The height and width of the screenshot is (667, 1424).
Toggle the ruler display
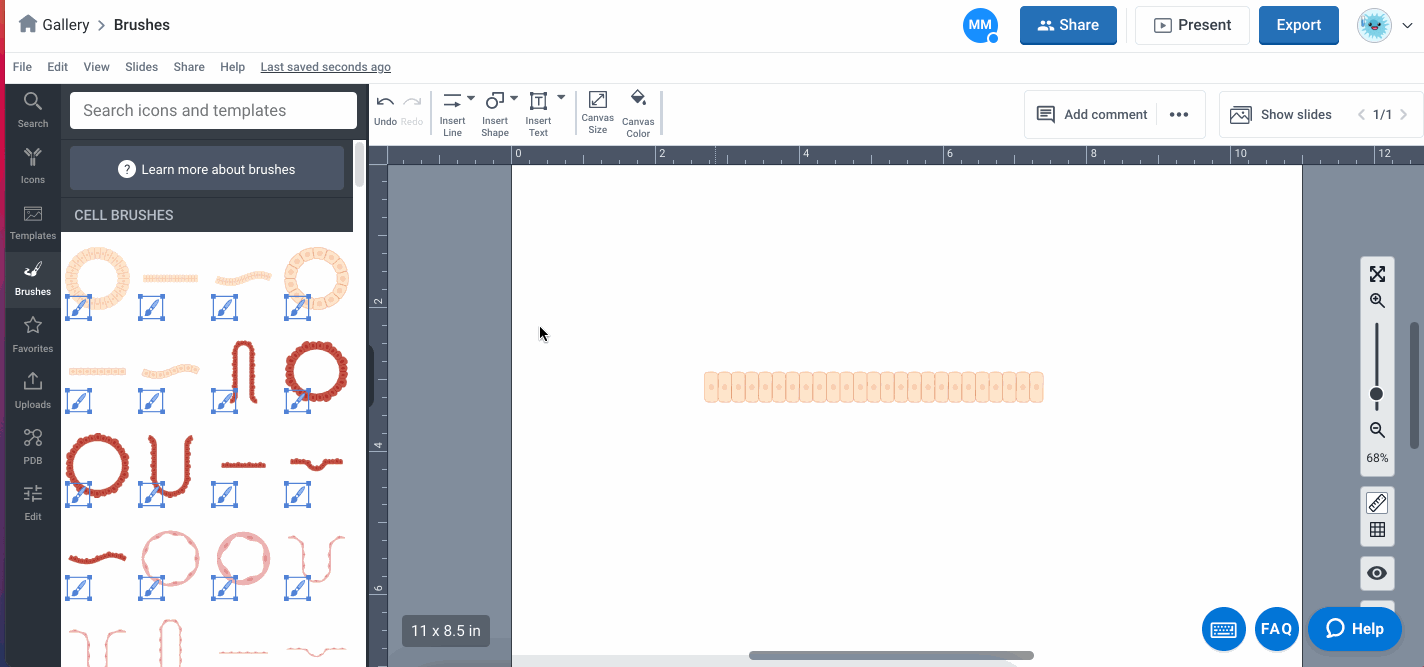click(x=1377, y=503)
